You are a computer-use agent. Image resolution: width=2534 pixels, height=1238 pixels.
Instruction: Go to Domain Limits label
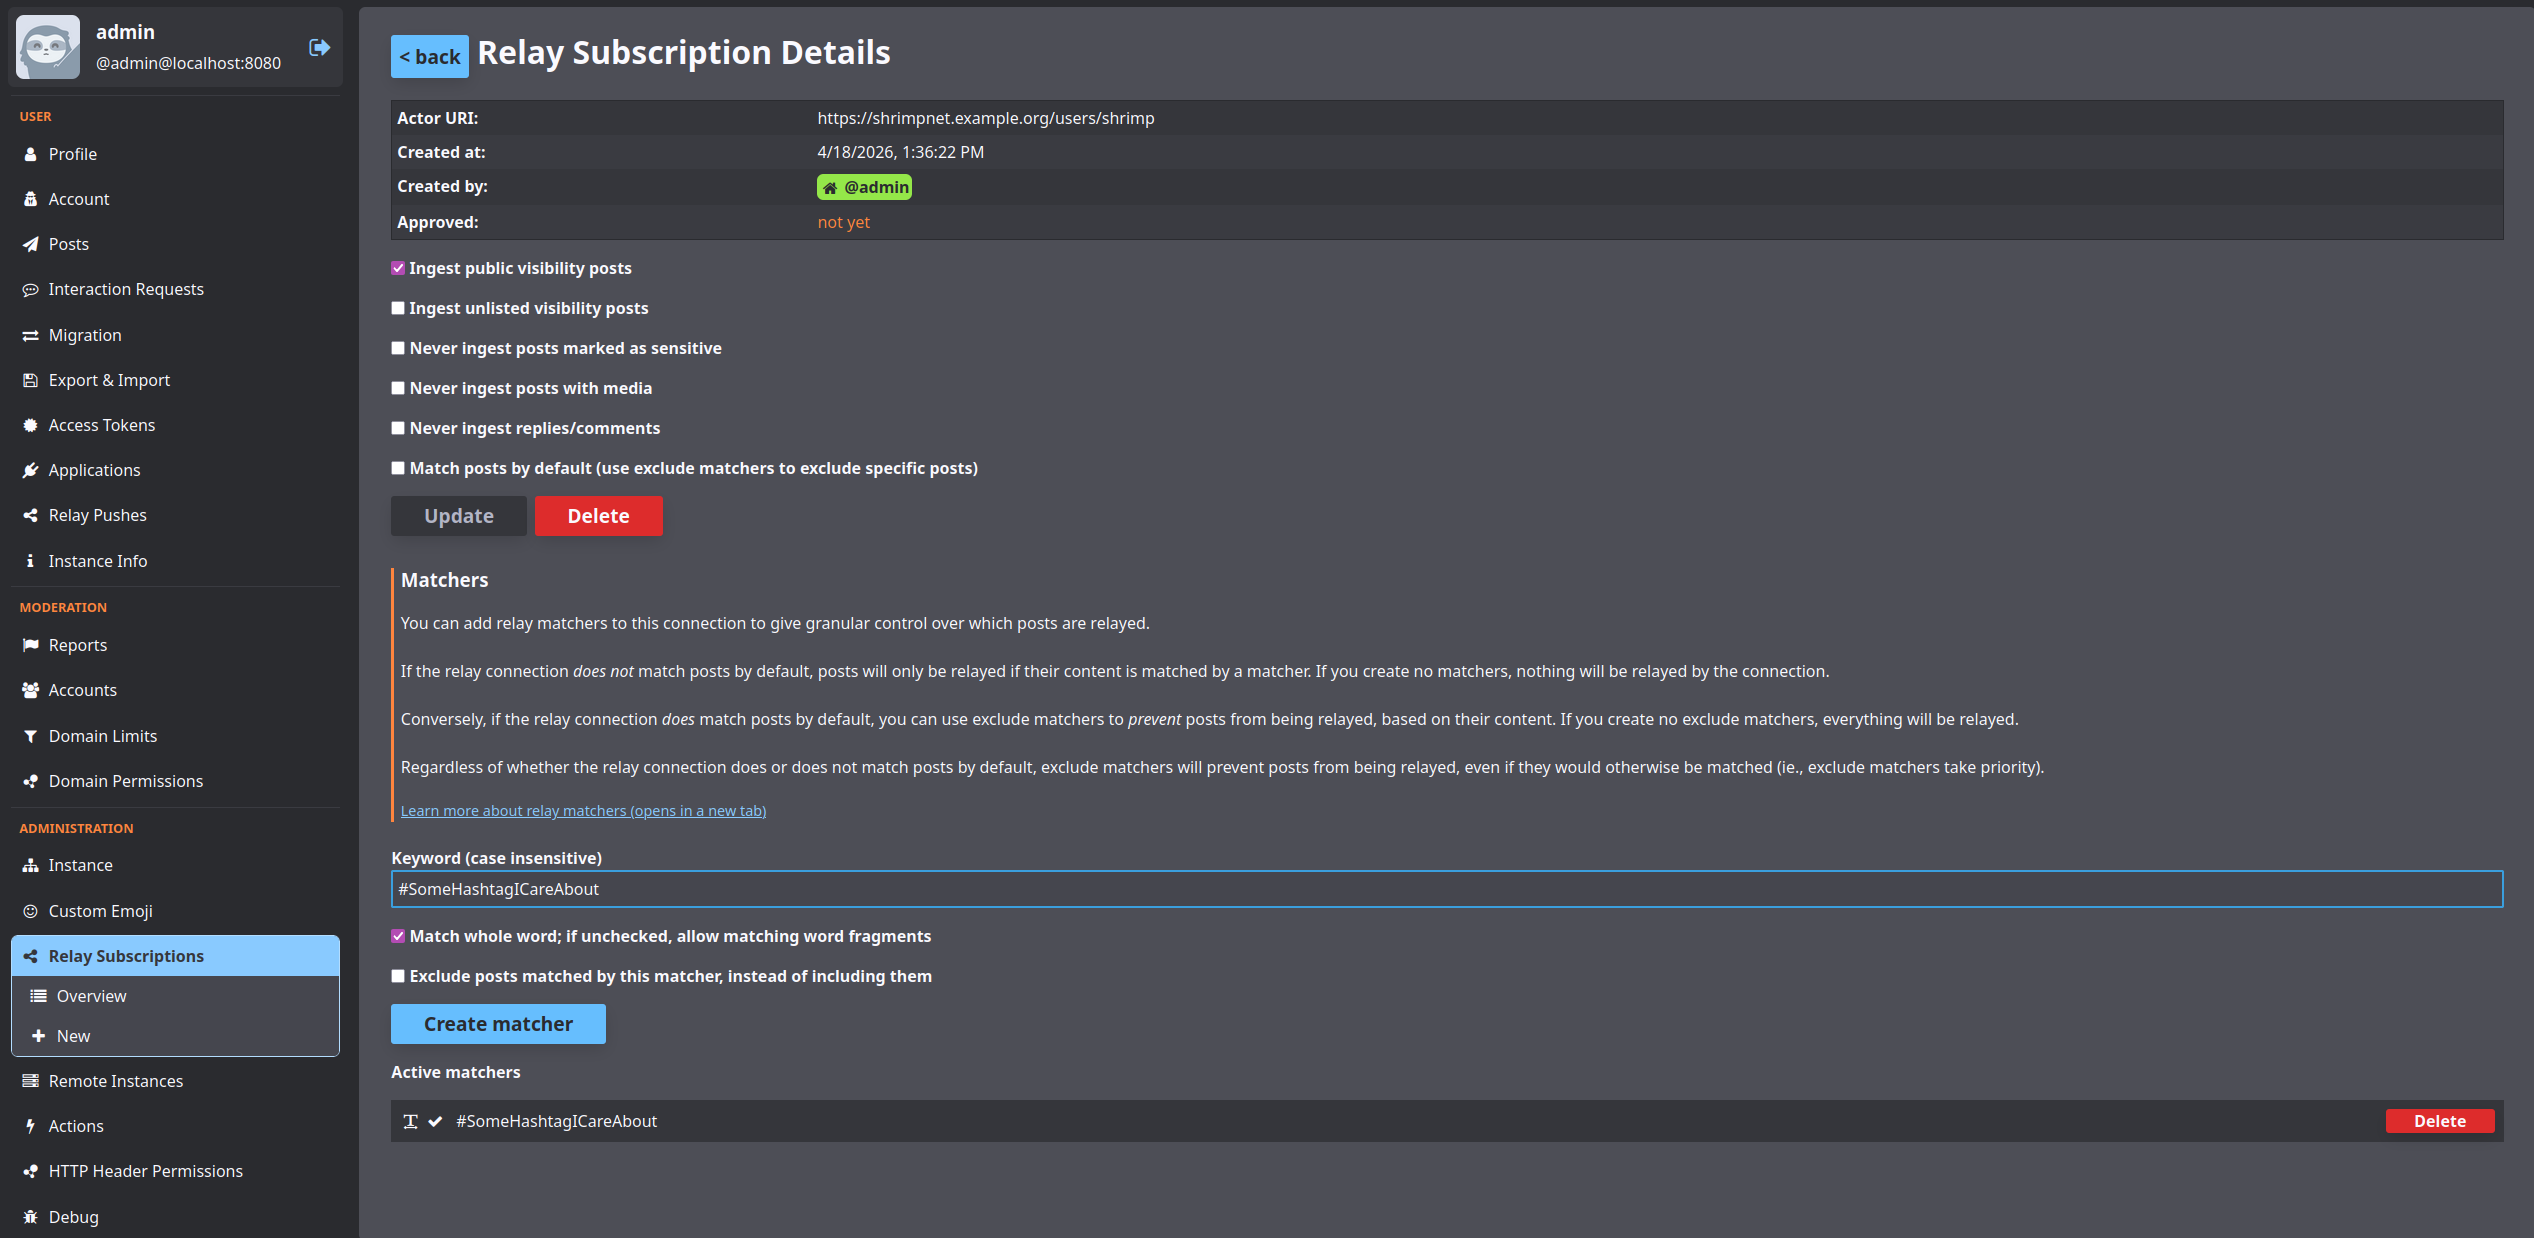103,736
